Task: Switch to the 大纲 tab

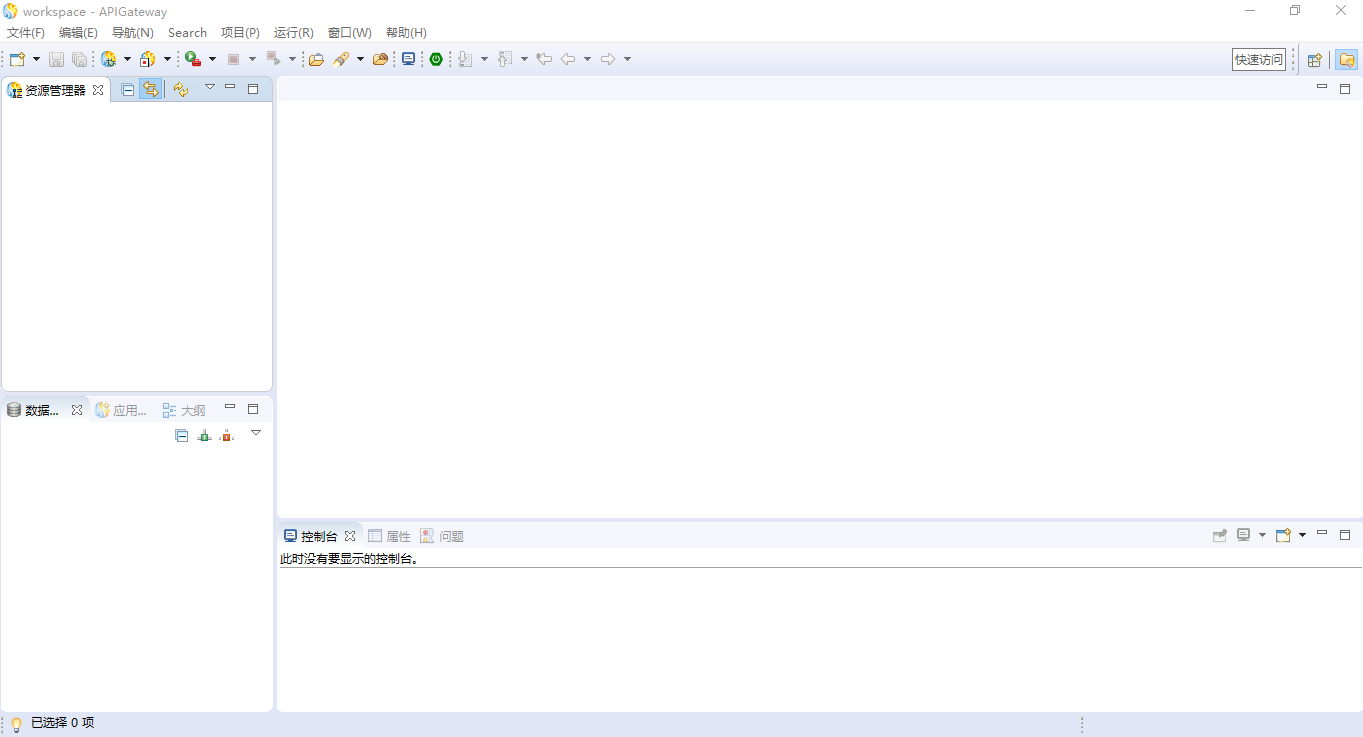Action: coord(185,410)
